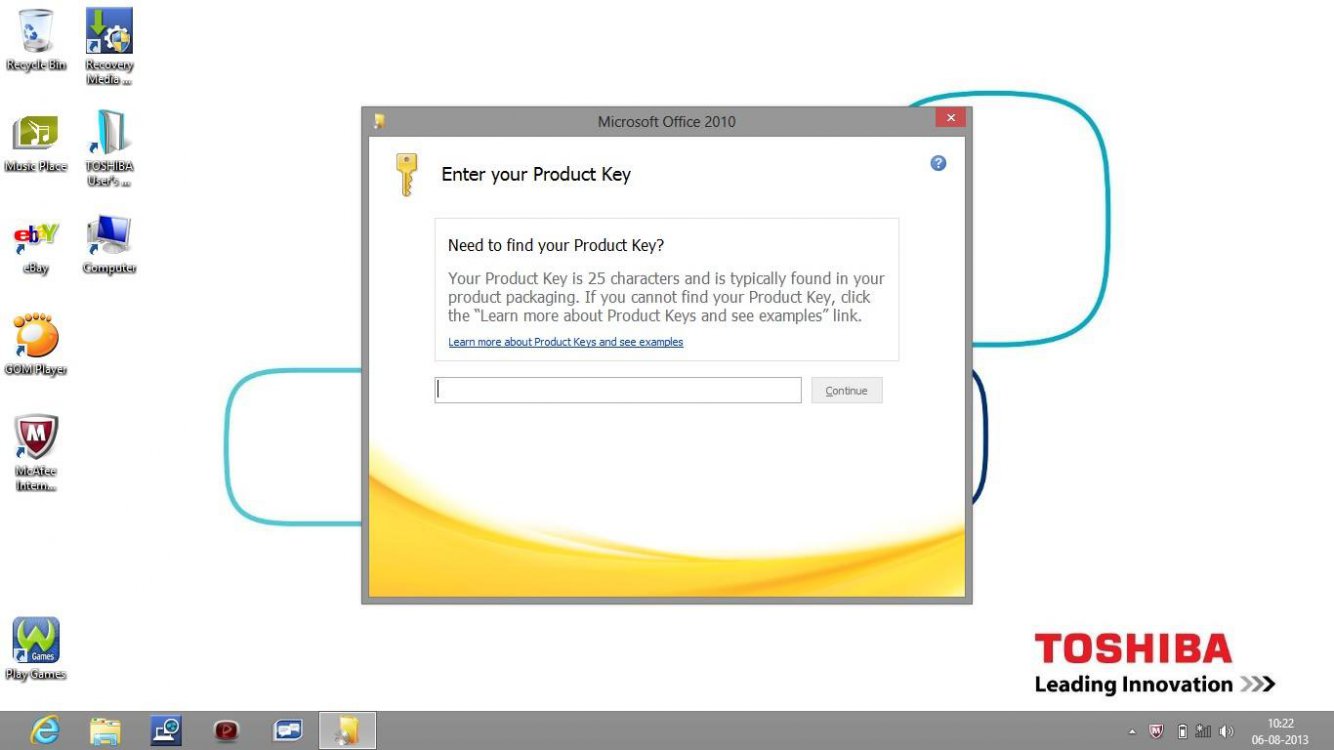The image size is (1334, 750).
Task: Click the Office title bar key icon
Action: pos(379,121)
